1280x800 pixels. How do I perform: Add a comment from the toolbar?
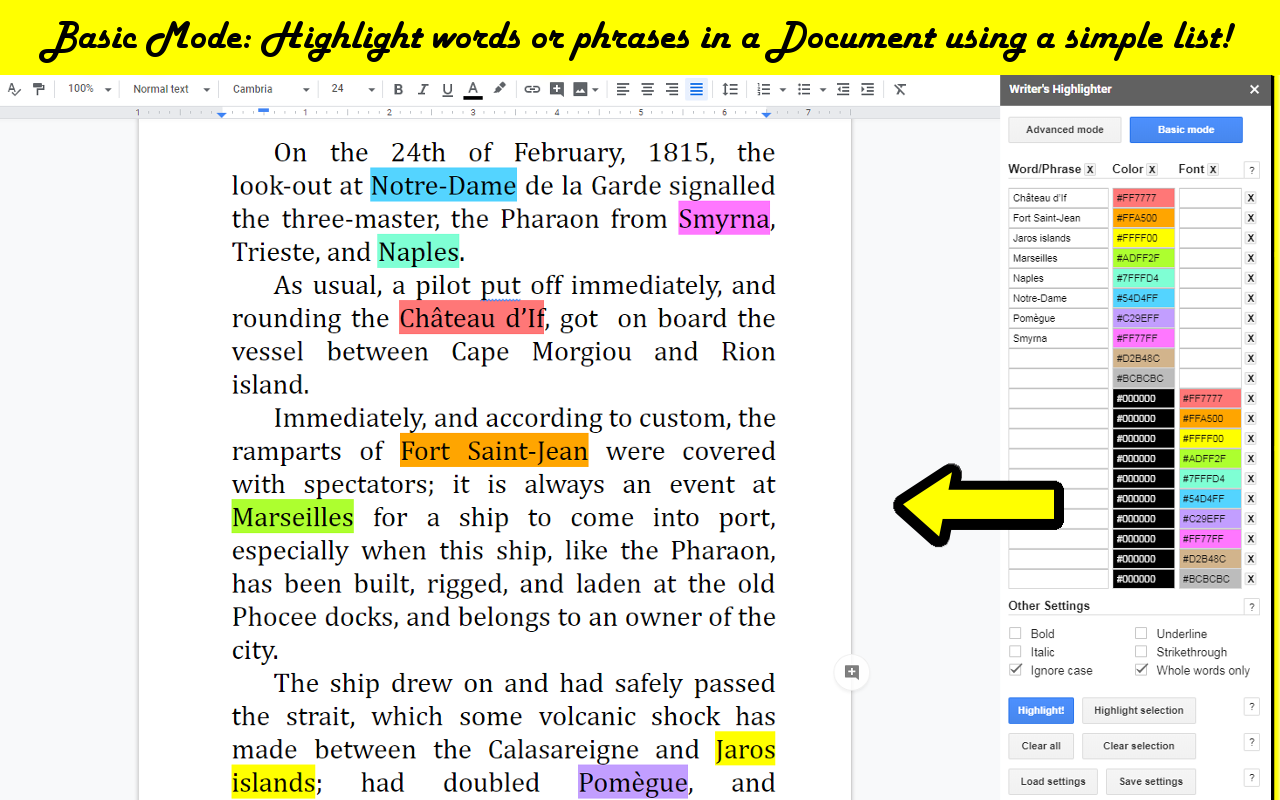(x=557, y=89)
